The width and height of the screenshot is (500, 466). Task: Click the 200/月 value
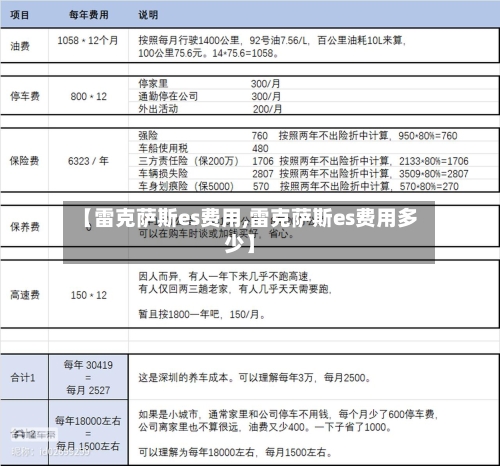pyautogui.click(x=267, y=109)
